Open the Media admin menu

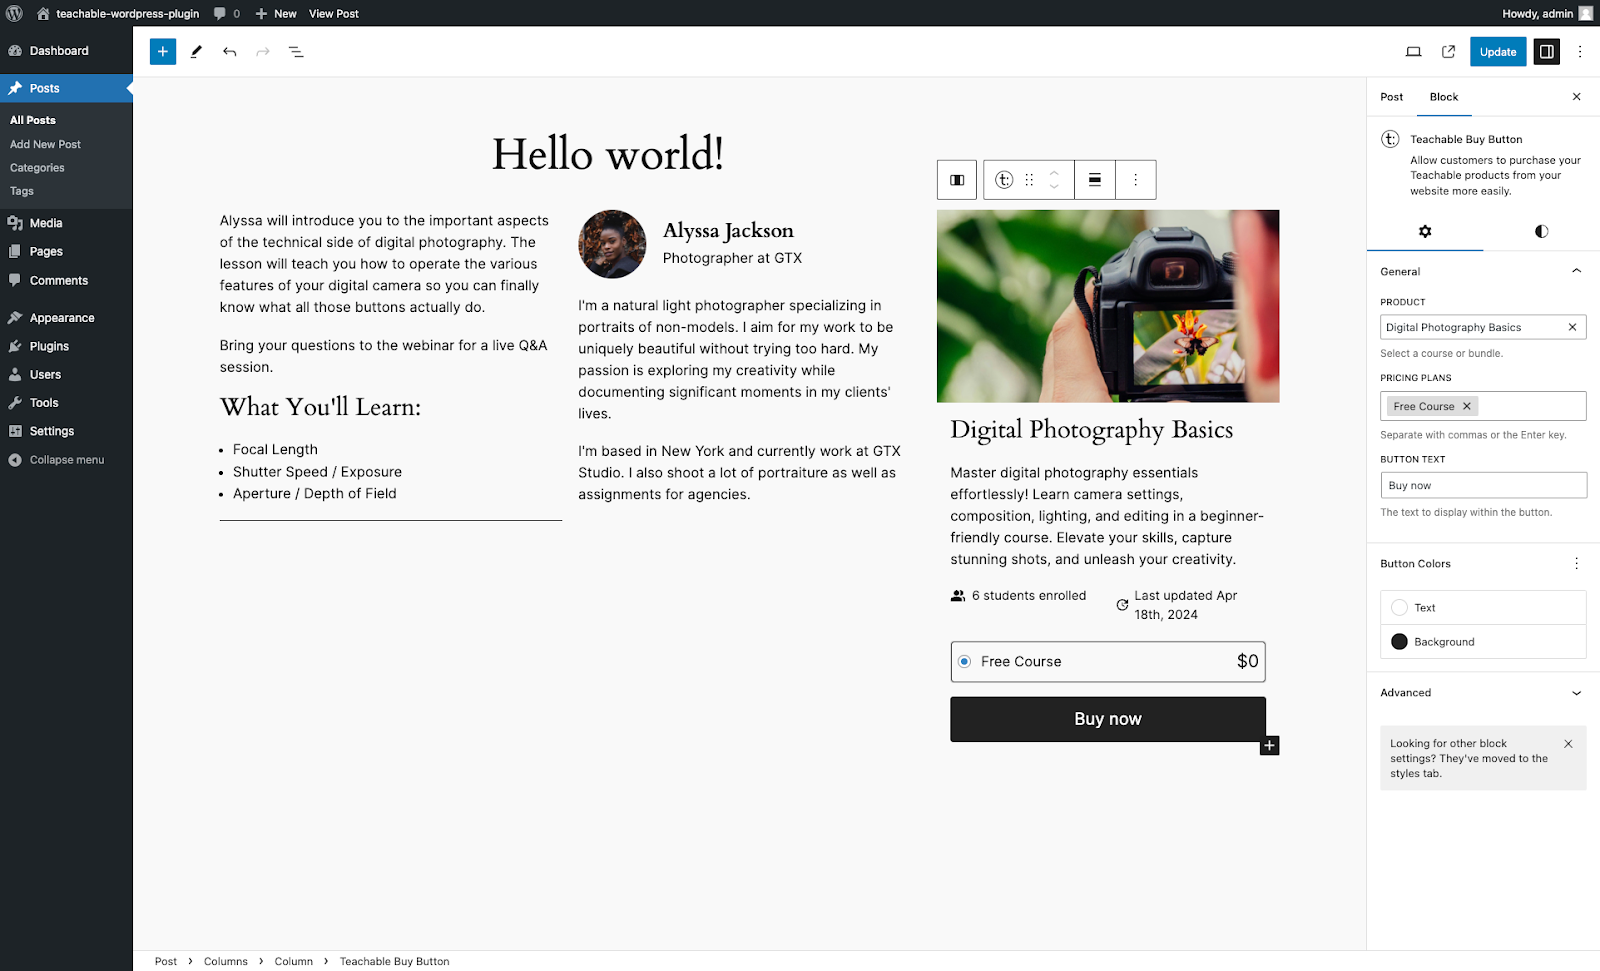66,223
